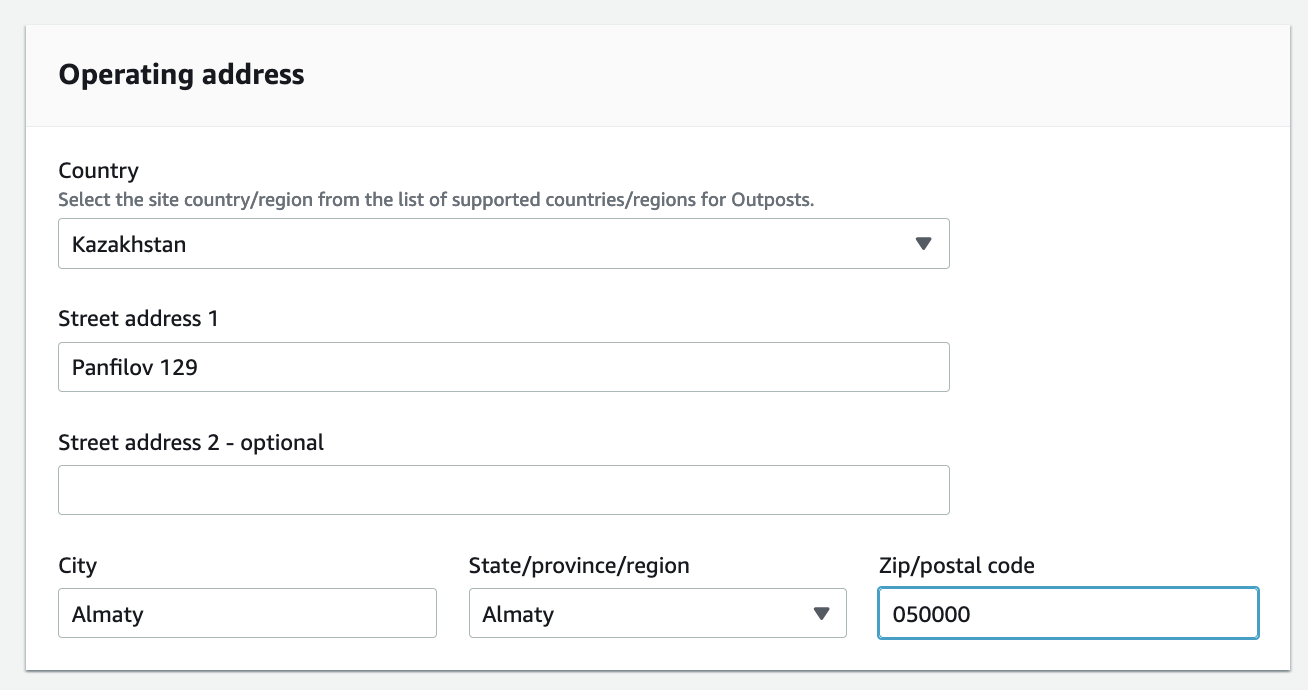Click the Country dropdown arrow icon
Image resolution: width=1308 pixels, height=690 pixels.
pyautogui.click(x=923, y=244)
